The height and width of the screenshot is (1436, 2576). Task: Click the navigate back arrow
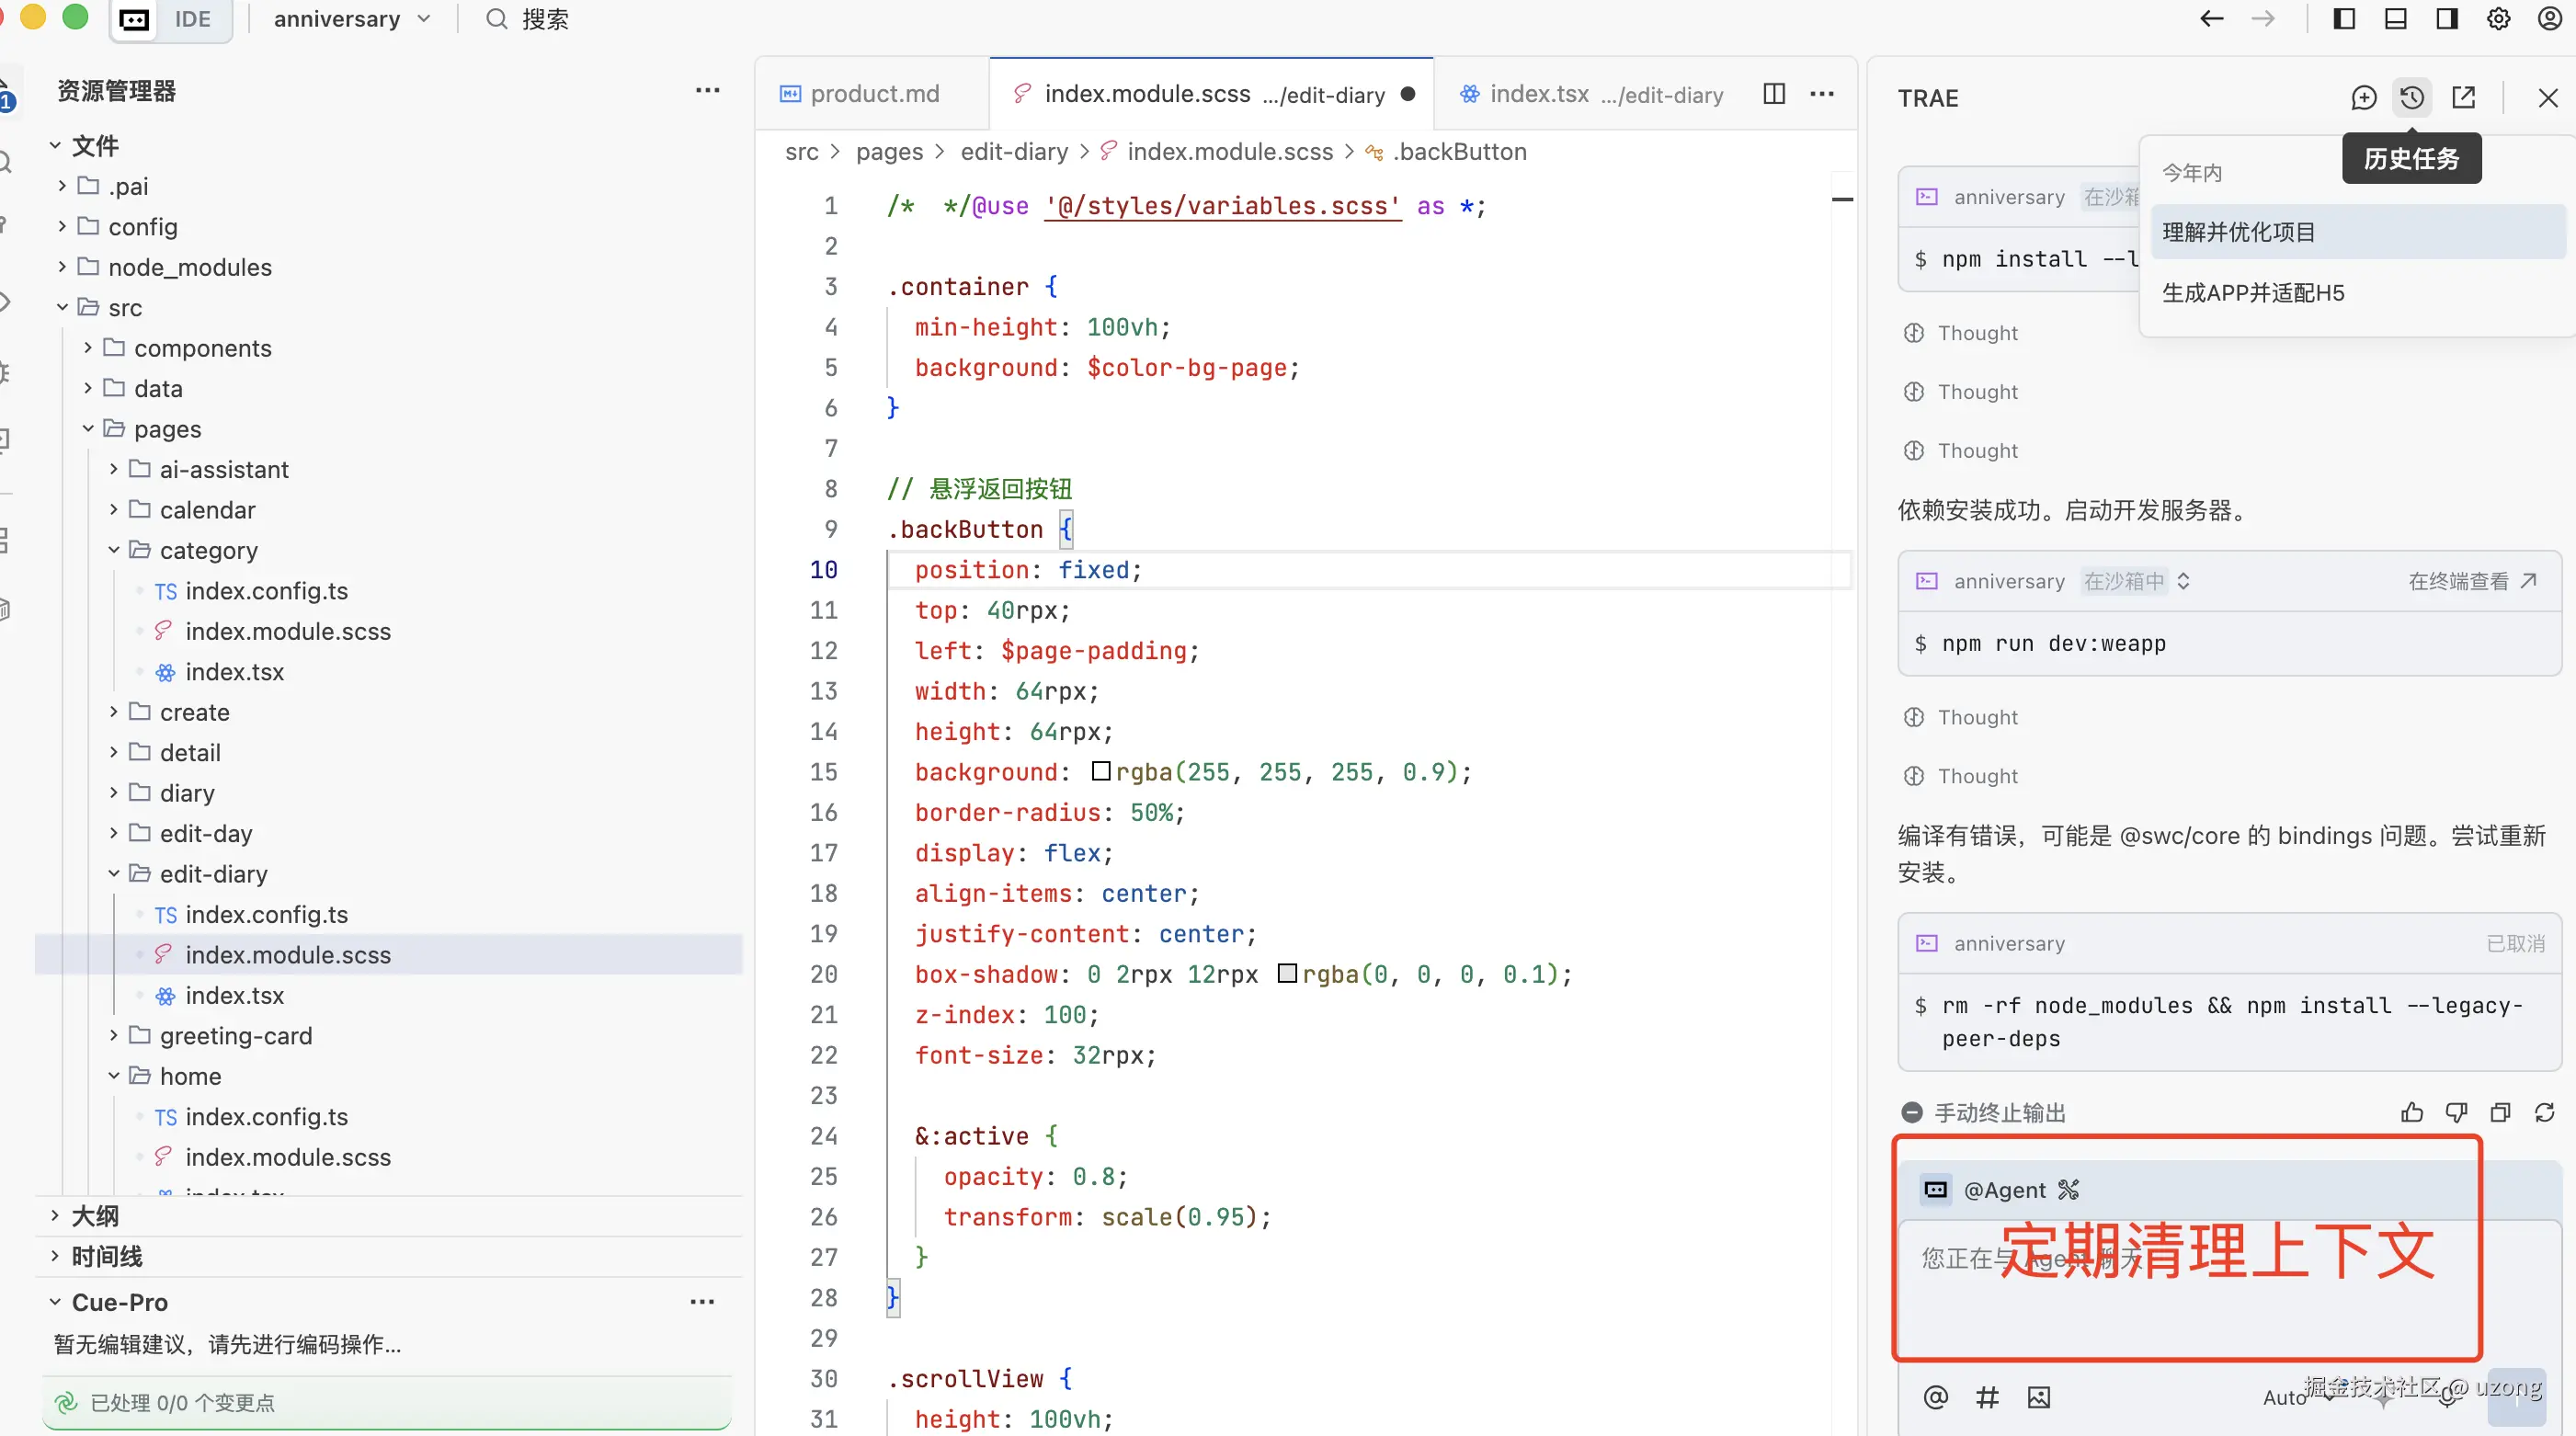2212,19
